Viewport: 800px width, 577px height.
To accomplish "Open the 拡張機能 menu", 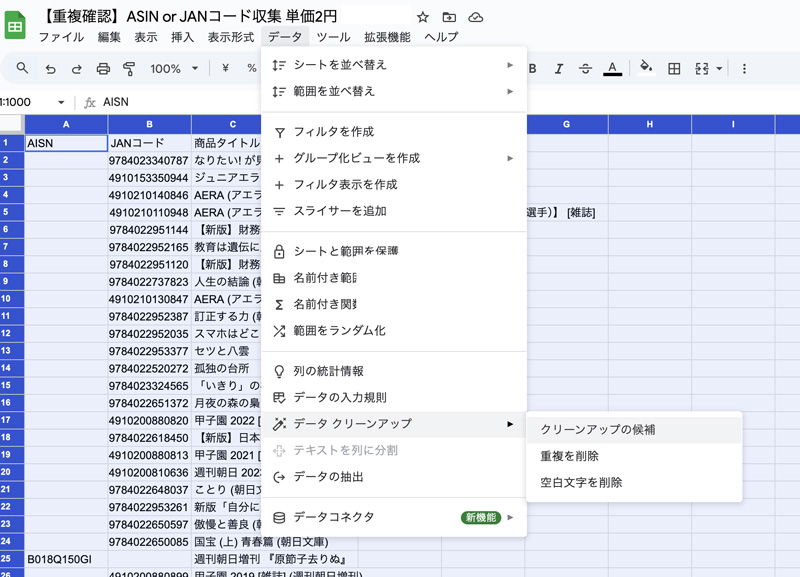I will click(x=386, y=37).
